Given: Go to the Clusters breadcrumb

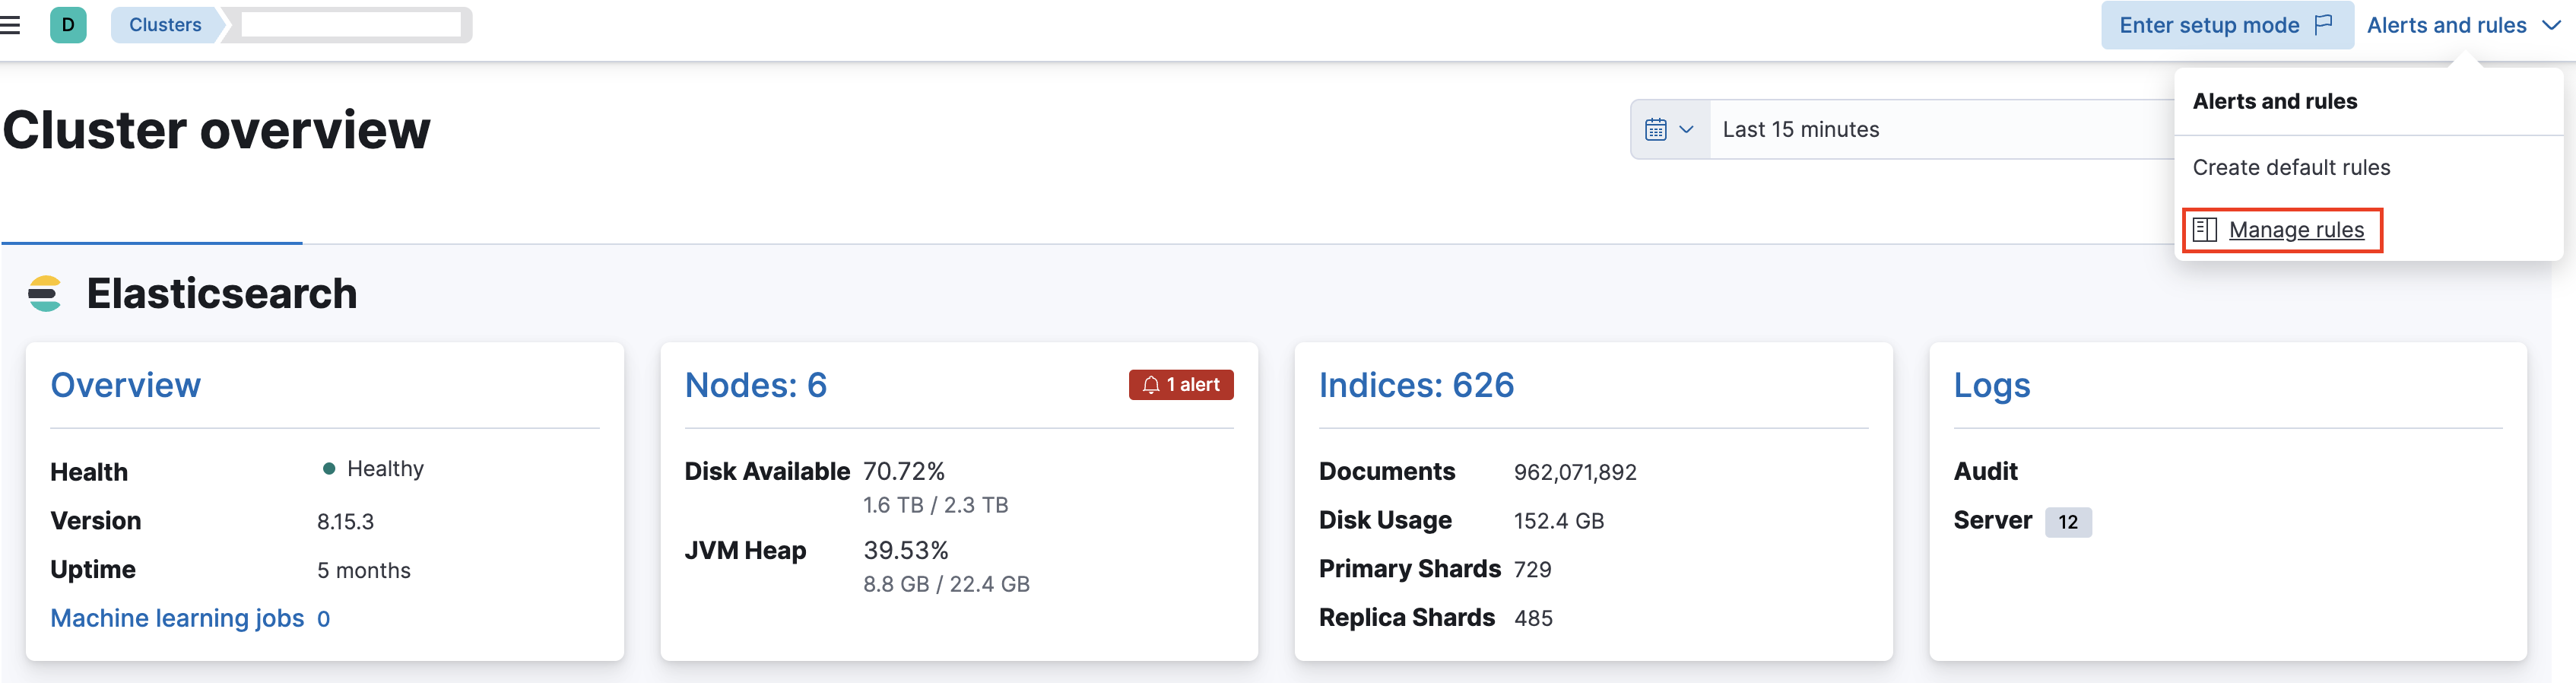Looking at the screenshot, I should tap(165, 25).
